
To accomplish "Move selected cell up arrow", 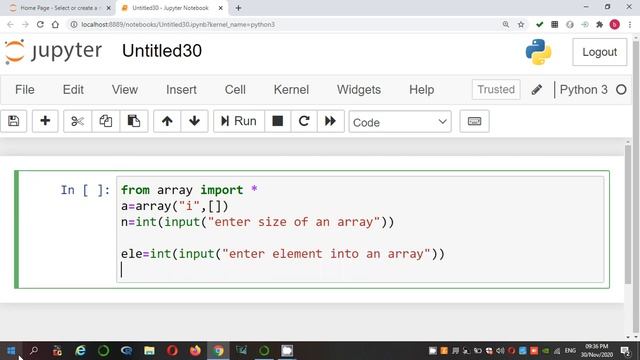I will click(x=167, y=121).
